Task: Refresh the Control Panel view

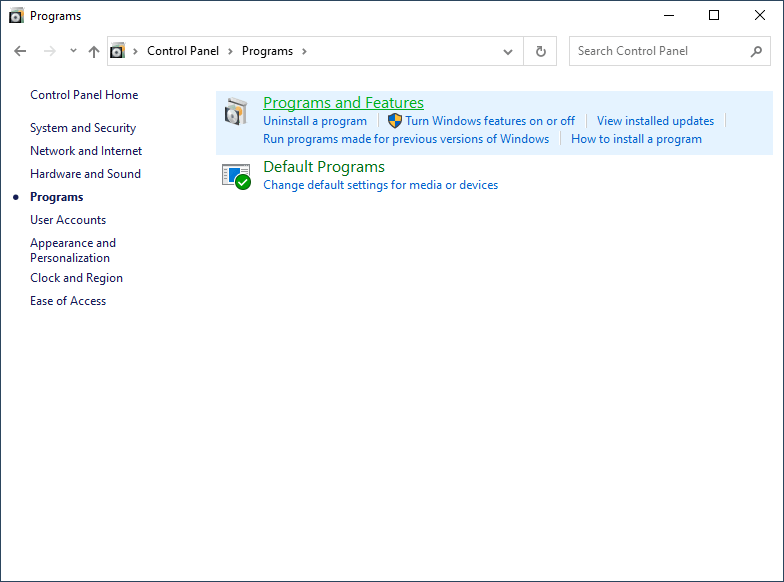Action: point(540,51)
